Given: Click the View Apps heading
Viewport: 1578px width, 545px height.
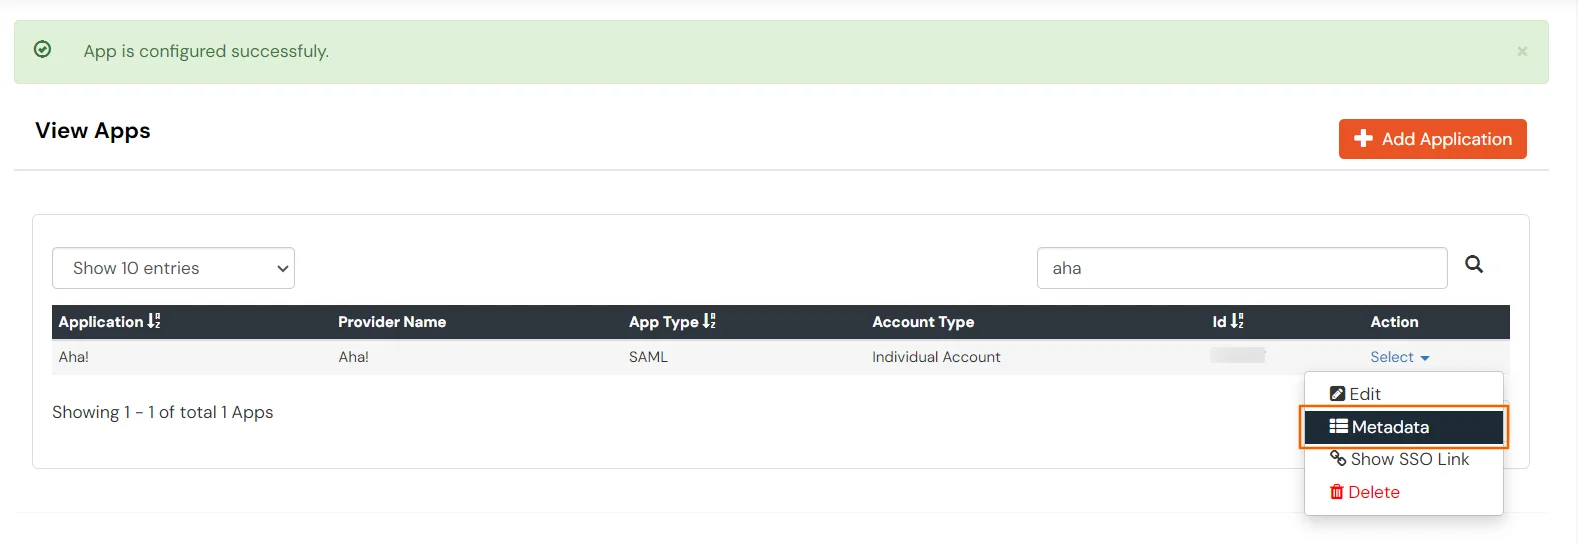Looking at the screenshot, I should (93, 131).
